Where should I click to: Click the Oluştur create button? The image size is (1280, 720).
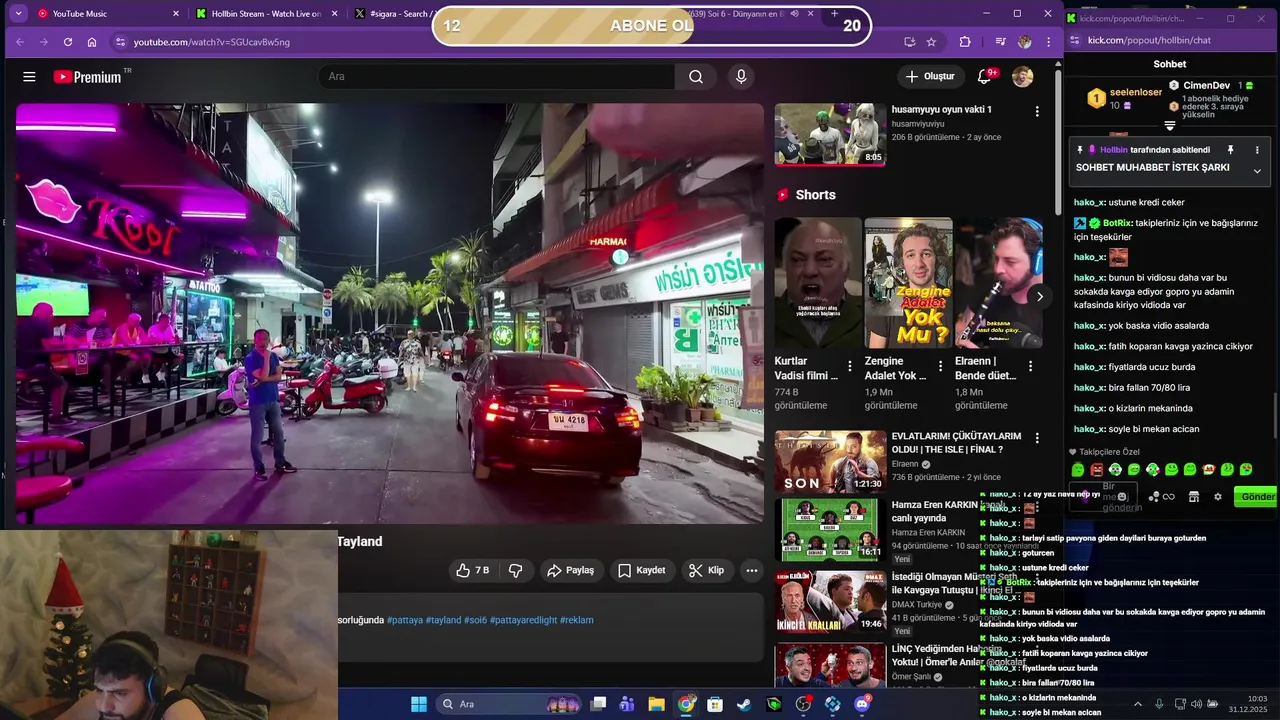point(930,77)
